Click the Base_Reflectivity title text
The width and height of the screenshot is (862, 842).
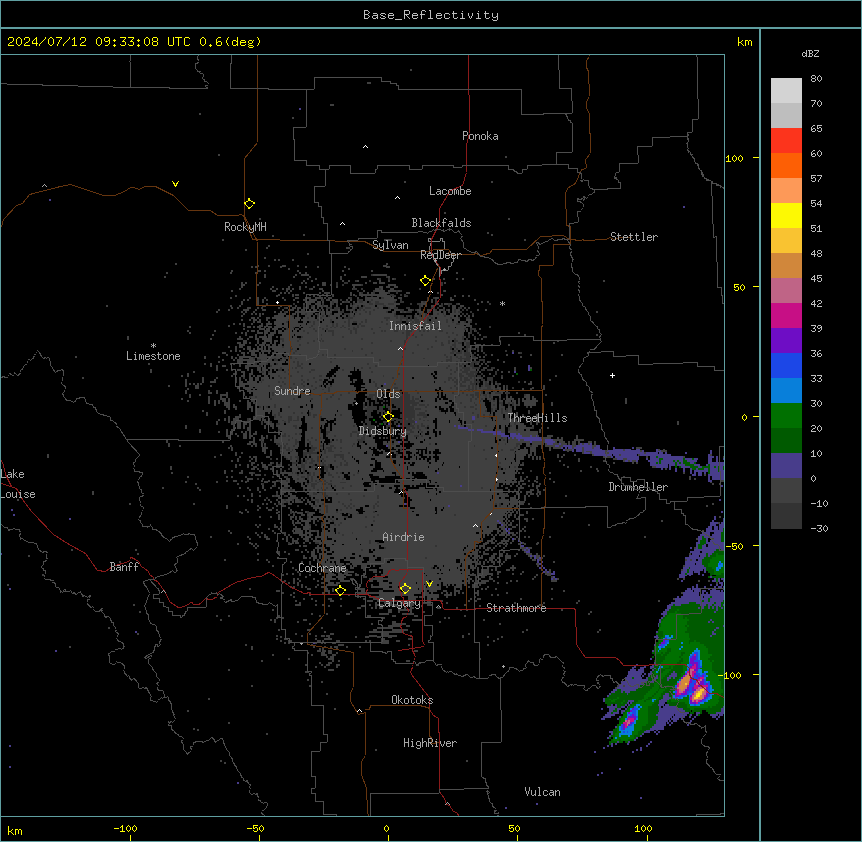point(431,15)
